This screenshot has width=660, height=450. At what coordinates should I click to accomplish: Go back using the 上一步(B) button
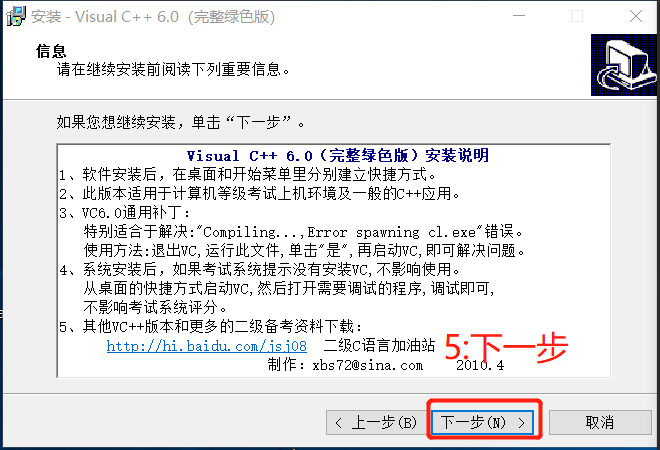coord(375,422)
